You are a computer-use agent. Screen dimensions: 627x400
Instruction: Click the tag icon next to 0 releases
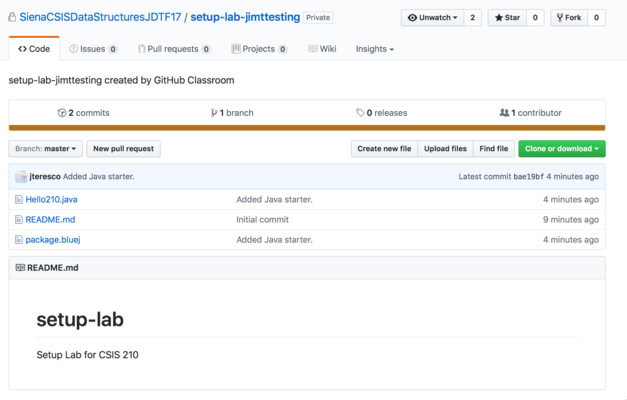point(360,112)
